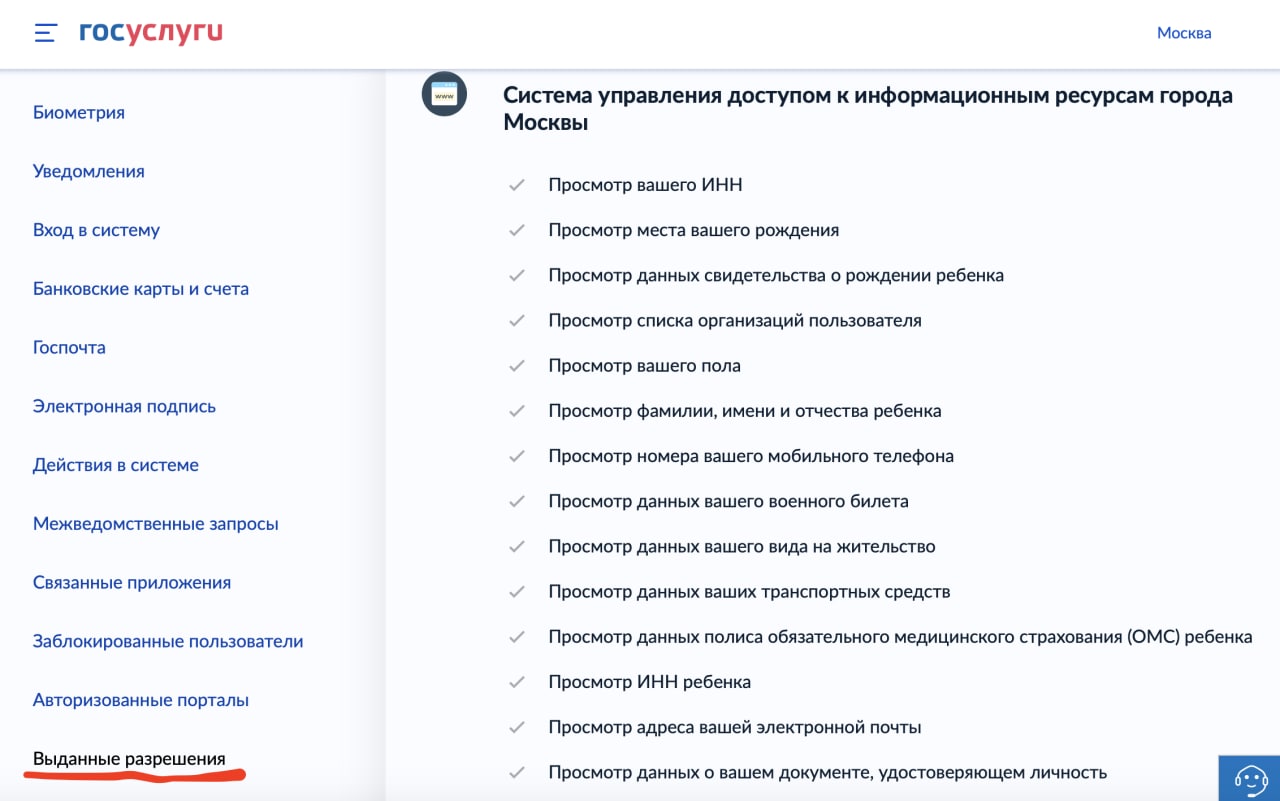Open the Биометрия section
The image size is (1280, 801).
coord(79,113)
